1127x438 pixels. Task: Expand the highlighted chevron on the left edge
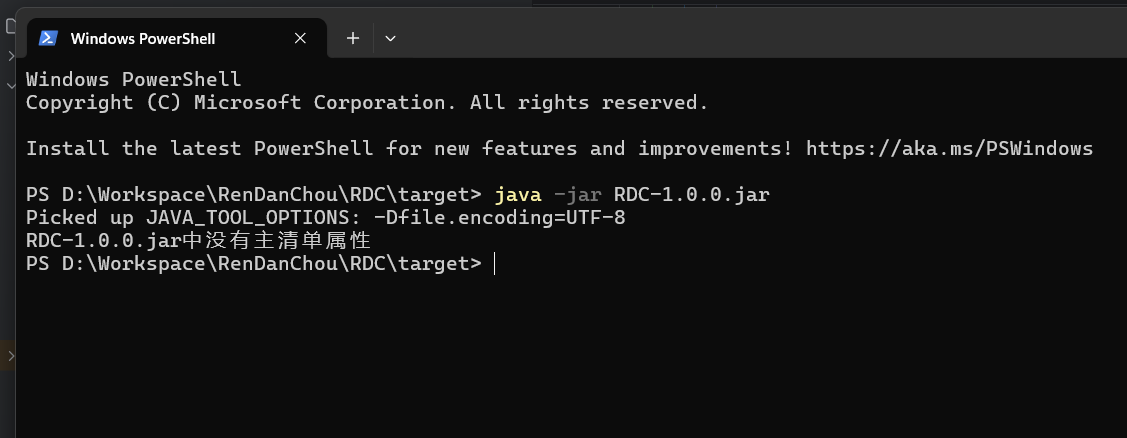(x=10, y=355)
